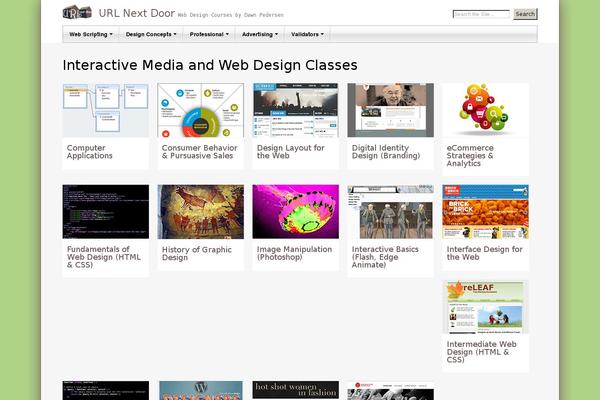Expand the Professional menu
This screenshot has height=400, width=600.
coord(209,34)
